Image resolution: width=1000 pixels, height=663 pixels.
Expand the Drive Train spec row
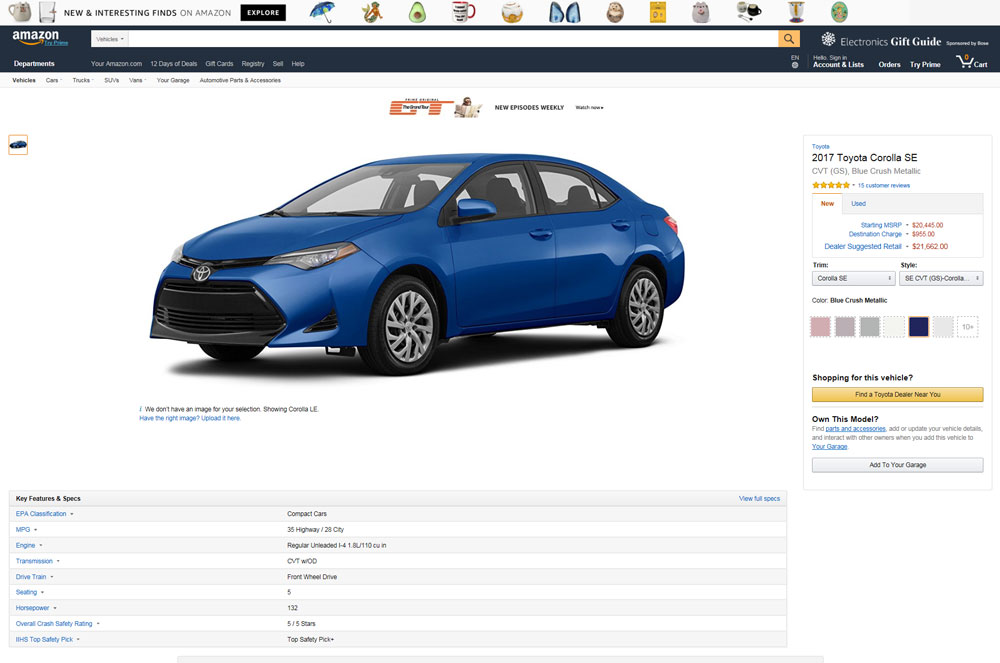pyautogui.click(x=34, y=577)
